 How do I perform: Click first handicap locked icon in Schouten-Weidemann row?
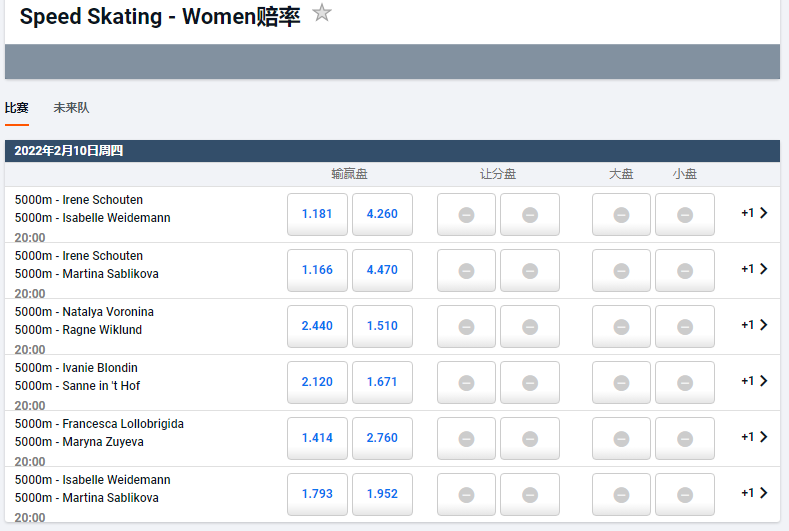[x=466, y=214]
